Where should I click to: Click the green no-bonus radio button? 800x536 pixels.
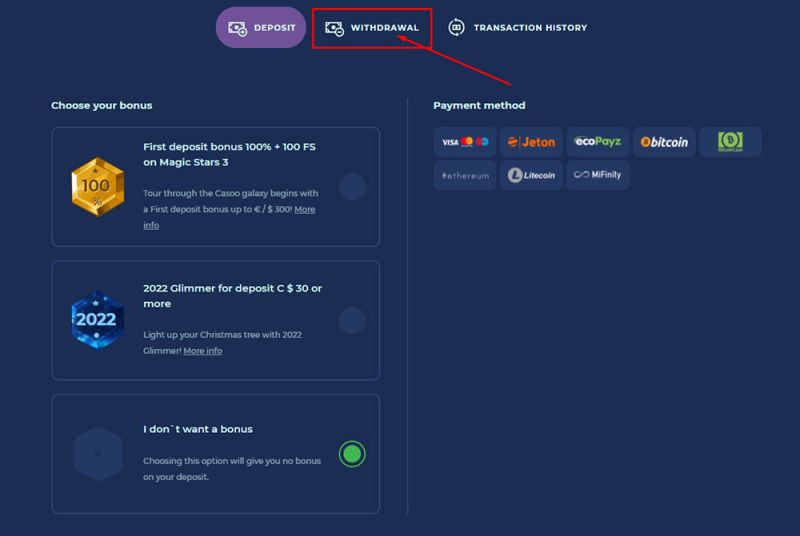pyautogui.click(x=352, y=454)
